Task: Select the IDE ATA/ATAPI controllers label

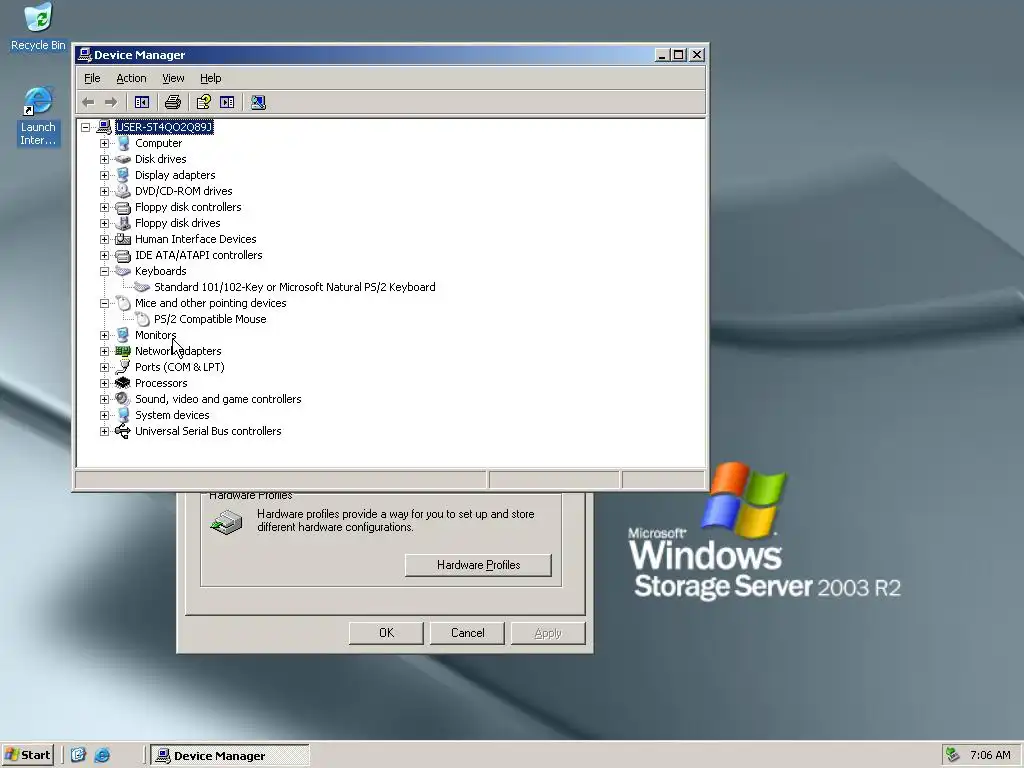Action: pos(199,255)
